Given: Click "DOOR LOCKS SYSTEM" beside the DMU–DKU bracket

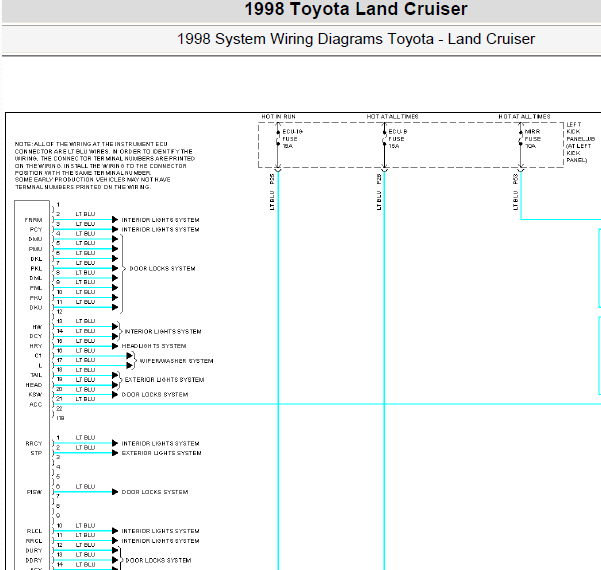Looking at the screenshot, I should (162, 269).
